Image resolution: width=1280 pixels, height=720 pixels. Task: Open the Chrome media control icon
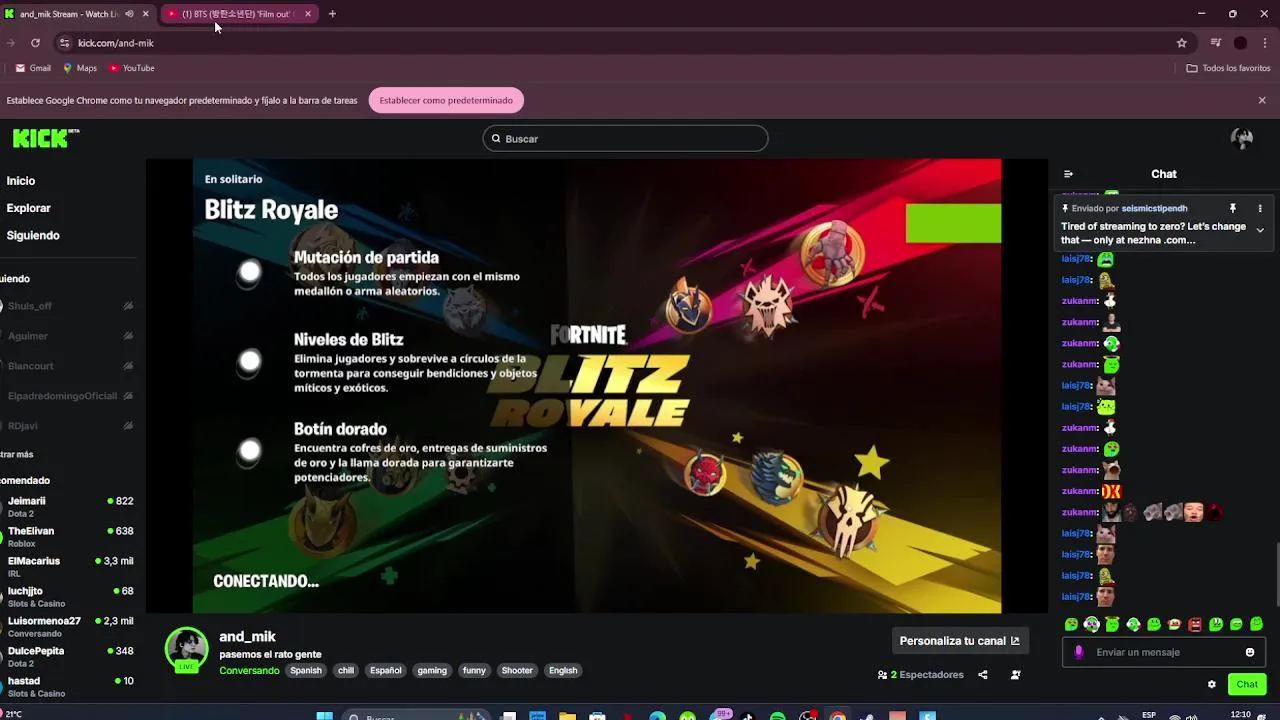tap(1216, 43)
